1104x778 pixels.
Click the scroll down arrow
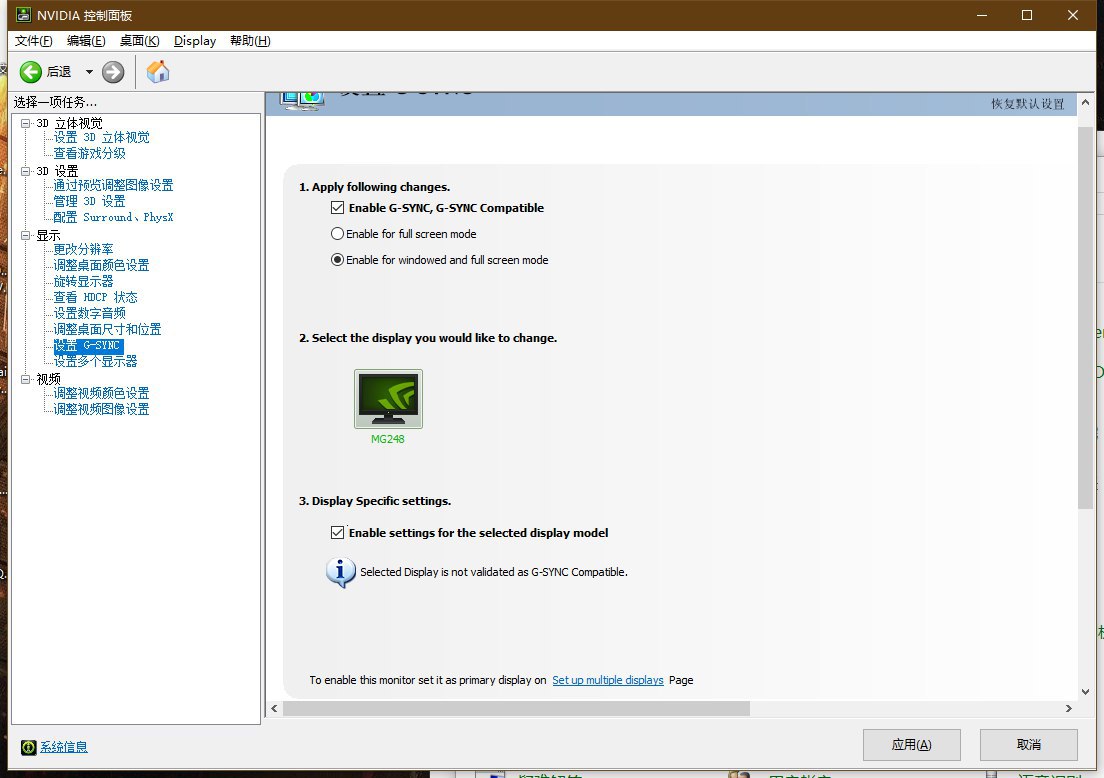tap(1085, 691)
